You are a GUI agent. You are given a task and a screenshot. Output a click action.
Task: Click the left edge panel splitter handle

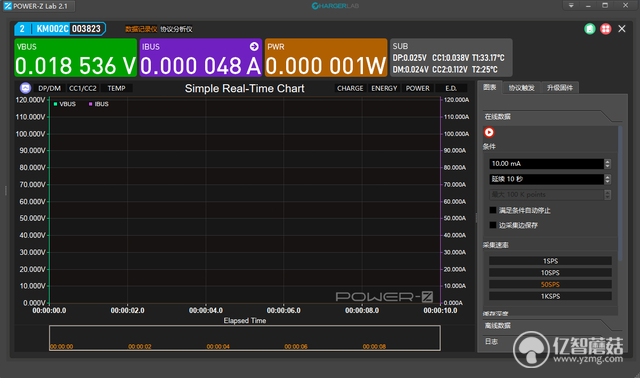point(6,190)
